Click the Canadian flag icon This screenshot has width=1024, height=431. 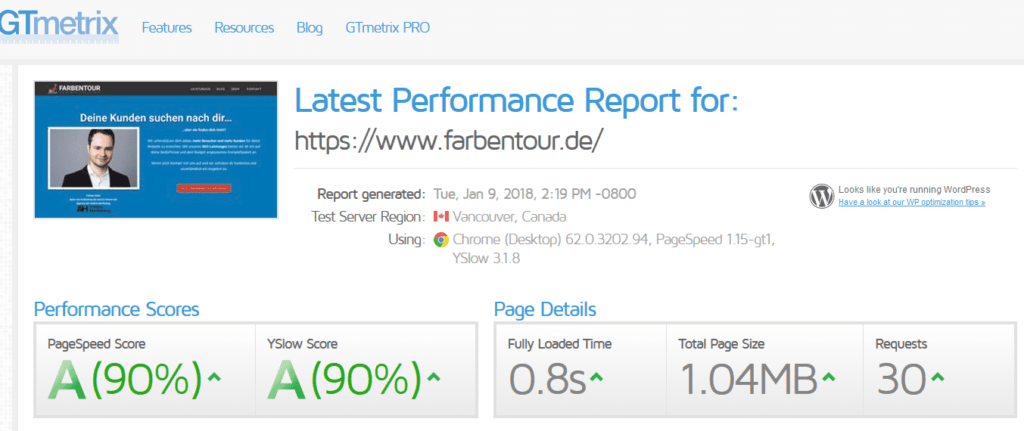[x=441, y=217]
